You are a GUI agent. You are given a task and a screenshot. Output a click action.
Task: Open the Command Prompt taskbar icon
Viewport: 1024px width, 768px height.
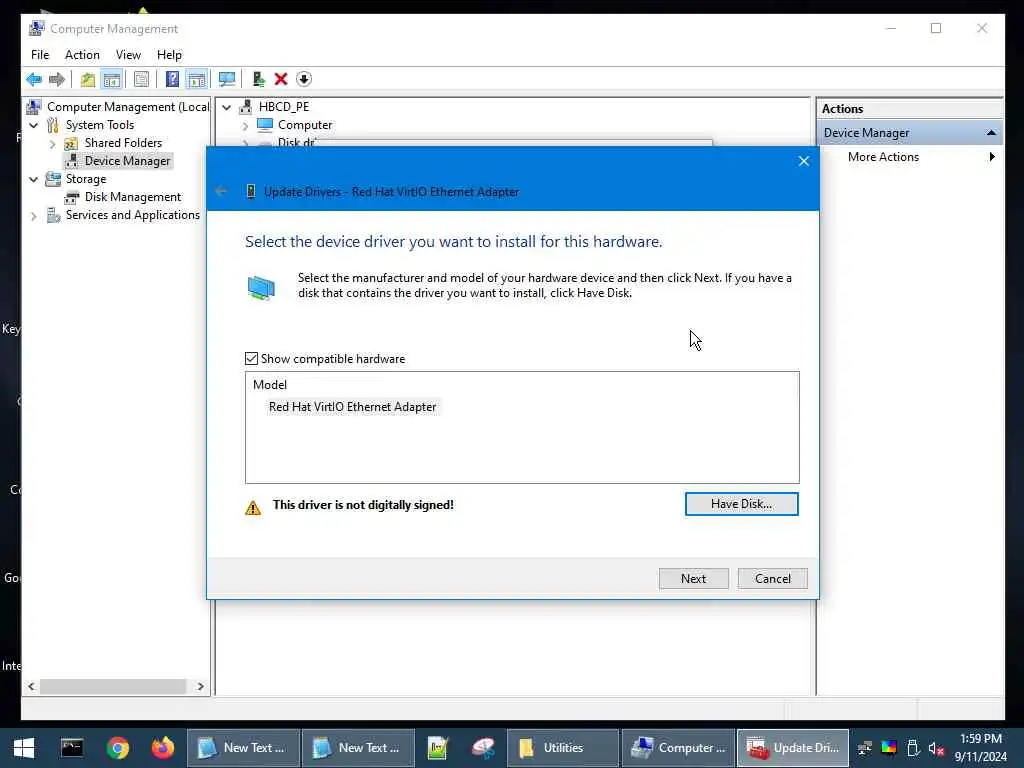(72, 748)
